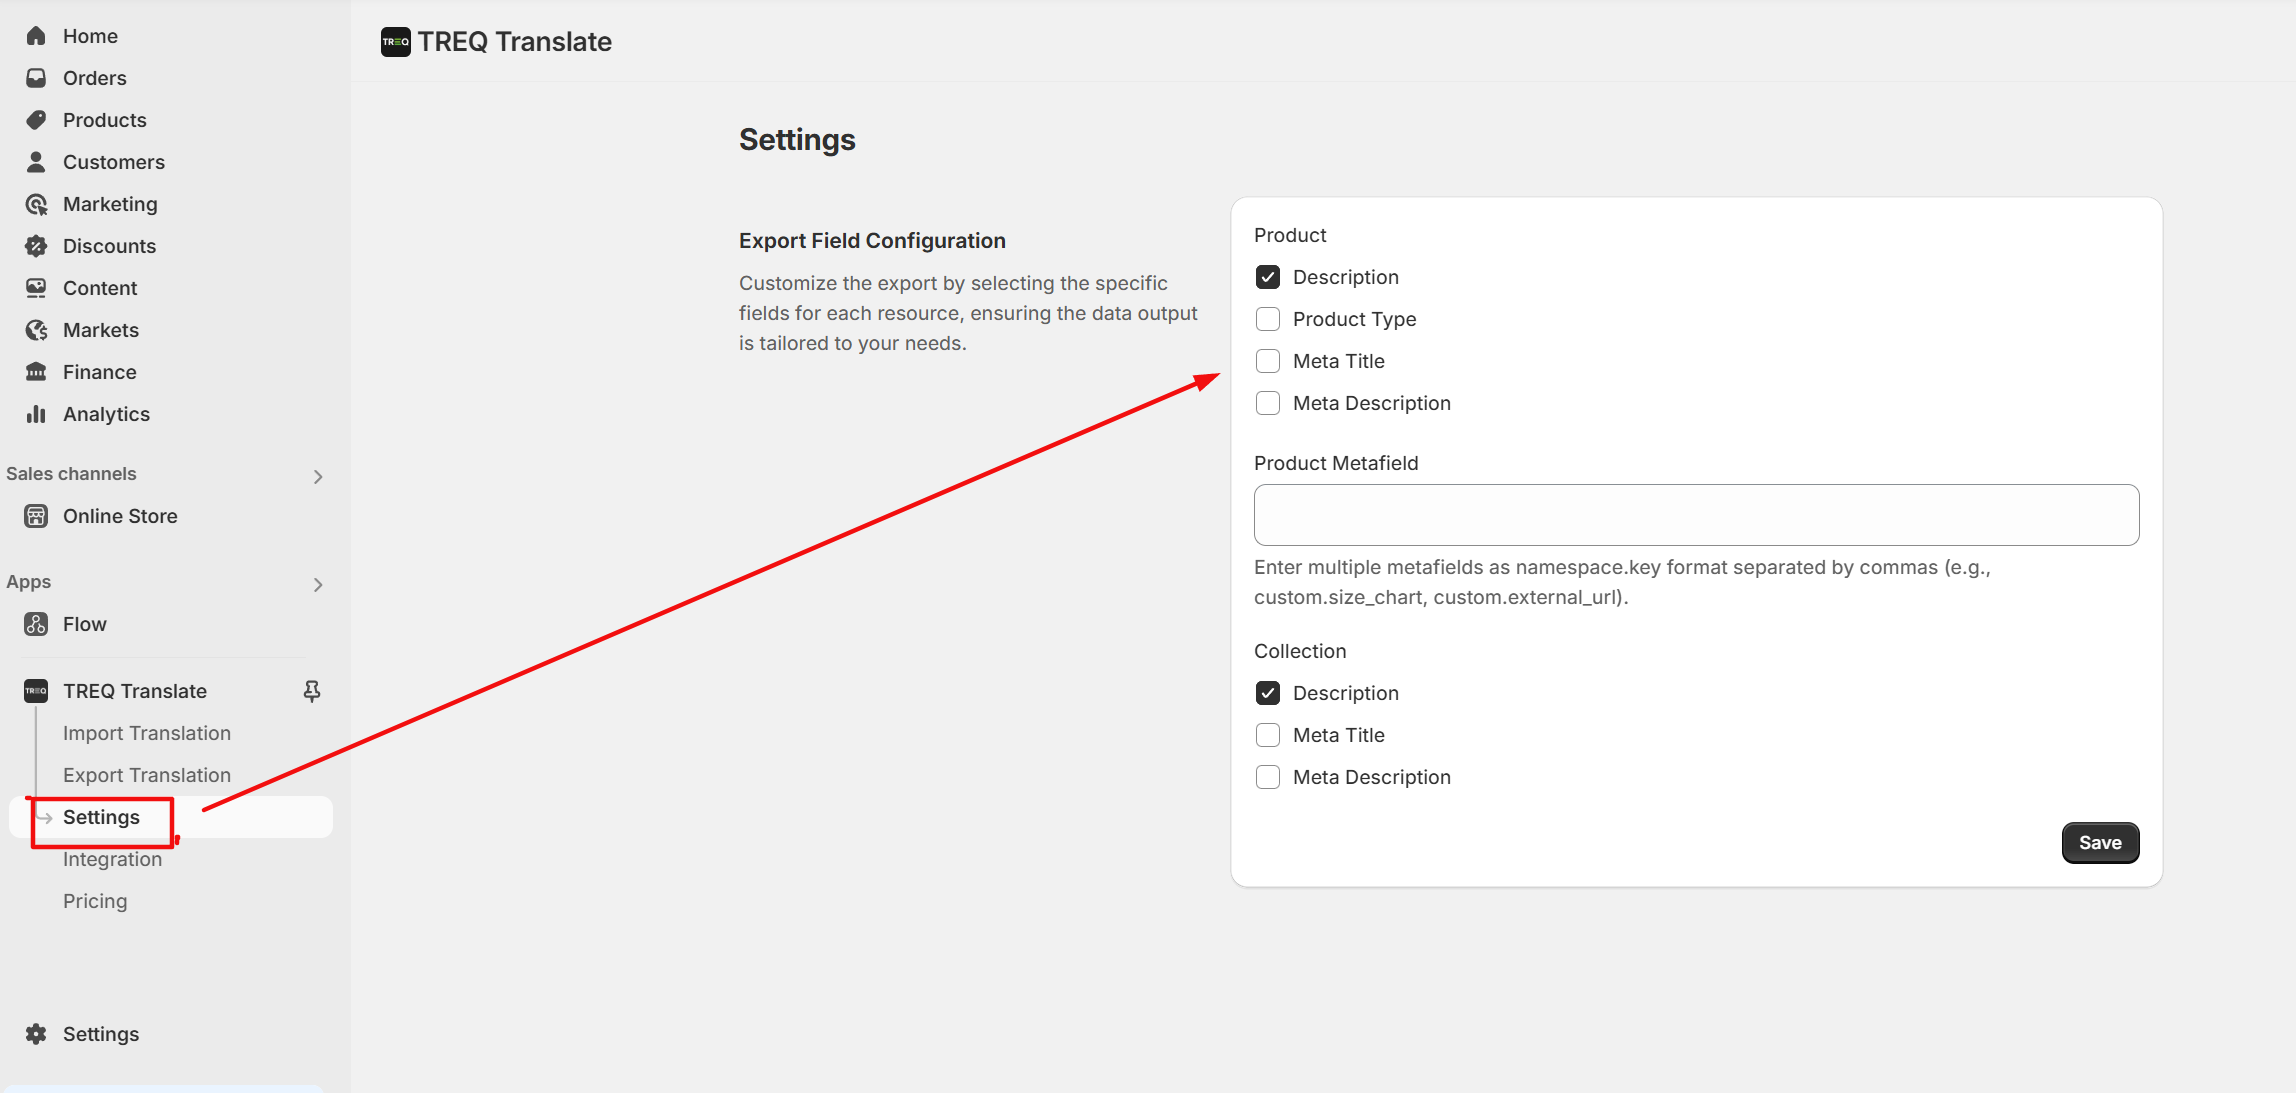The height and width of the screenshot is (1093, 2296).
Task: Open the Customers section
Action: [x=114, y=162]
